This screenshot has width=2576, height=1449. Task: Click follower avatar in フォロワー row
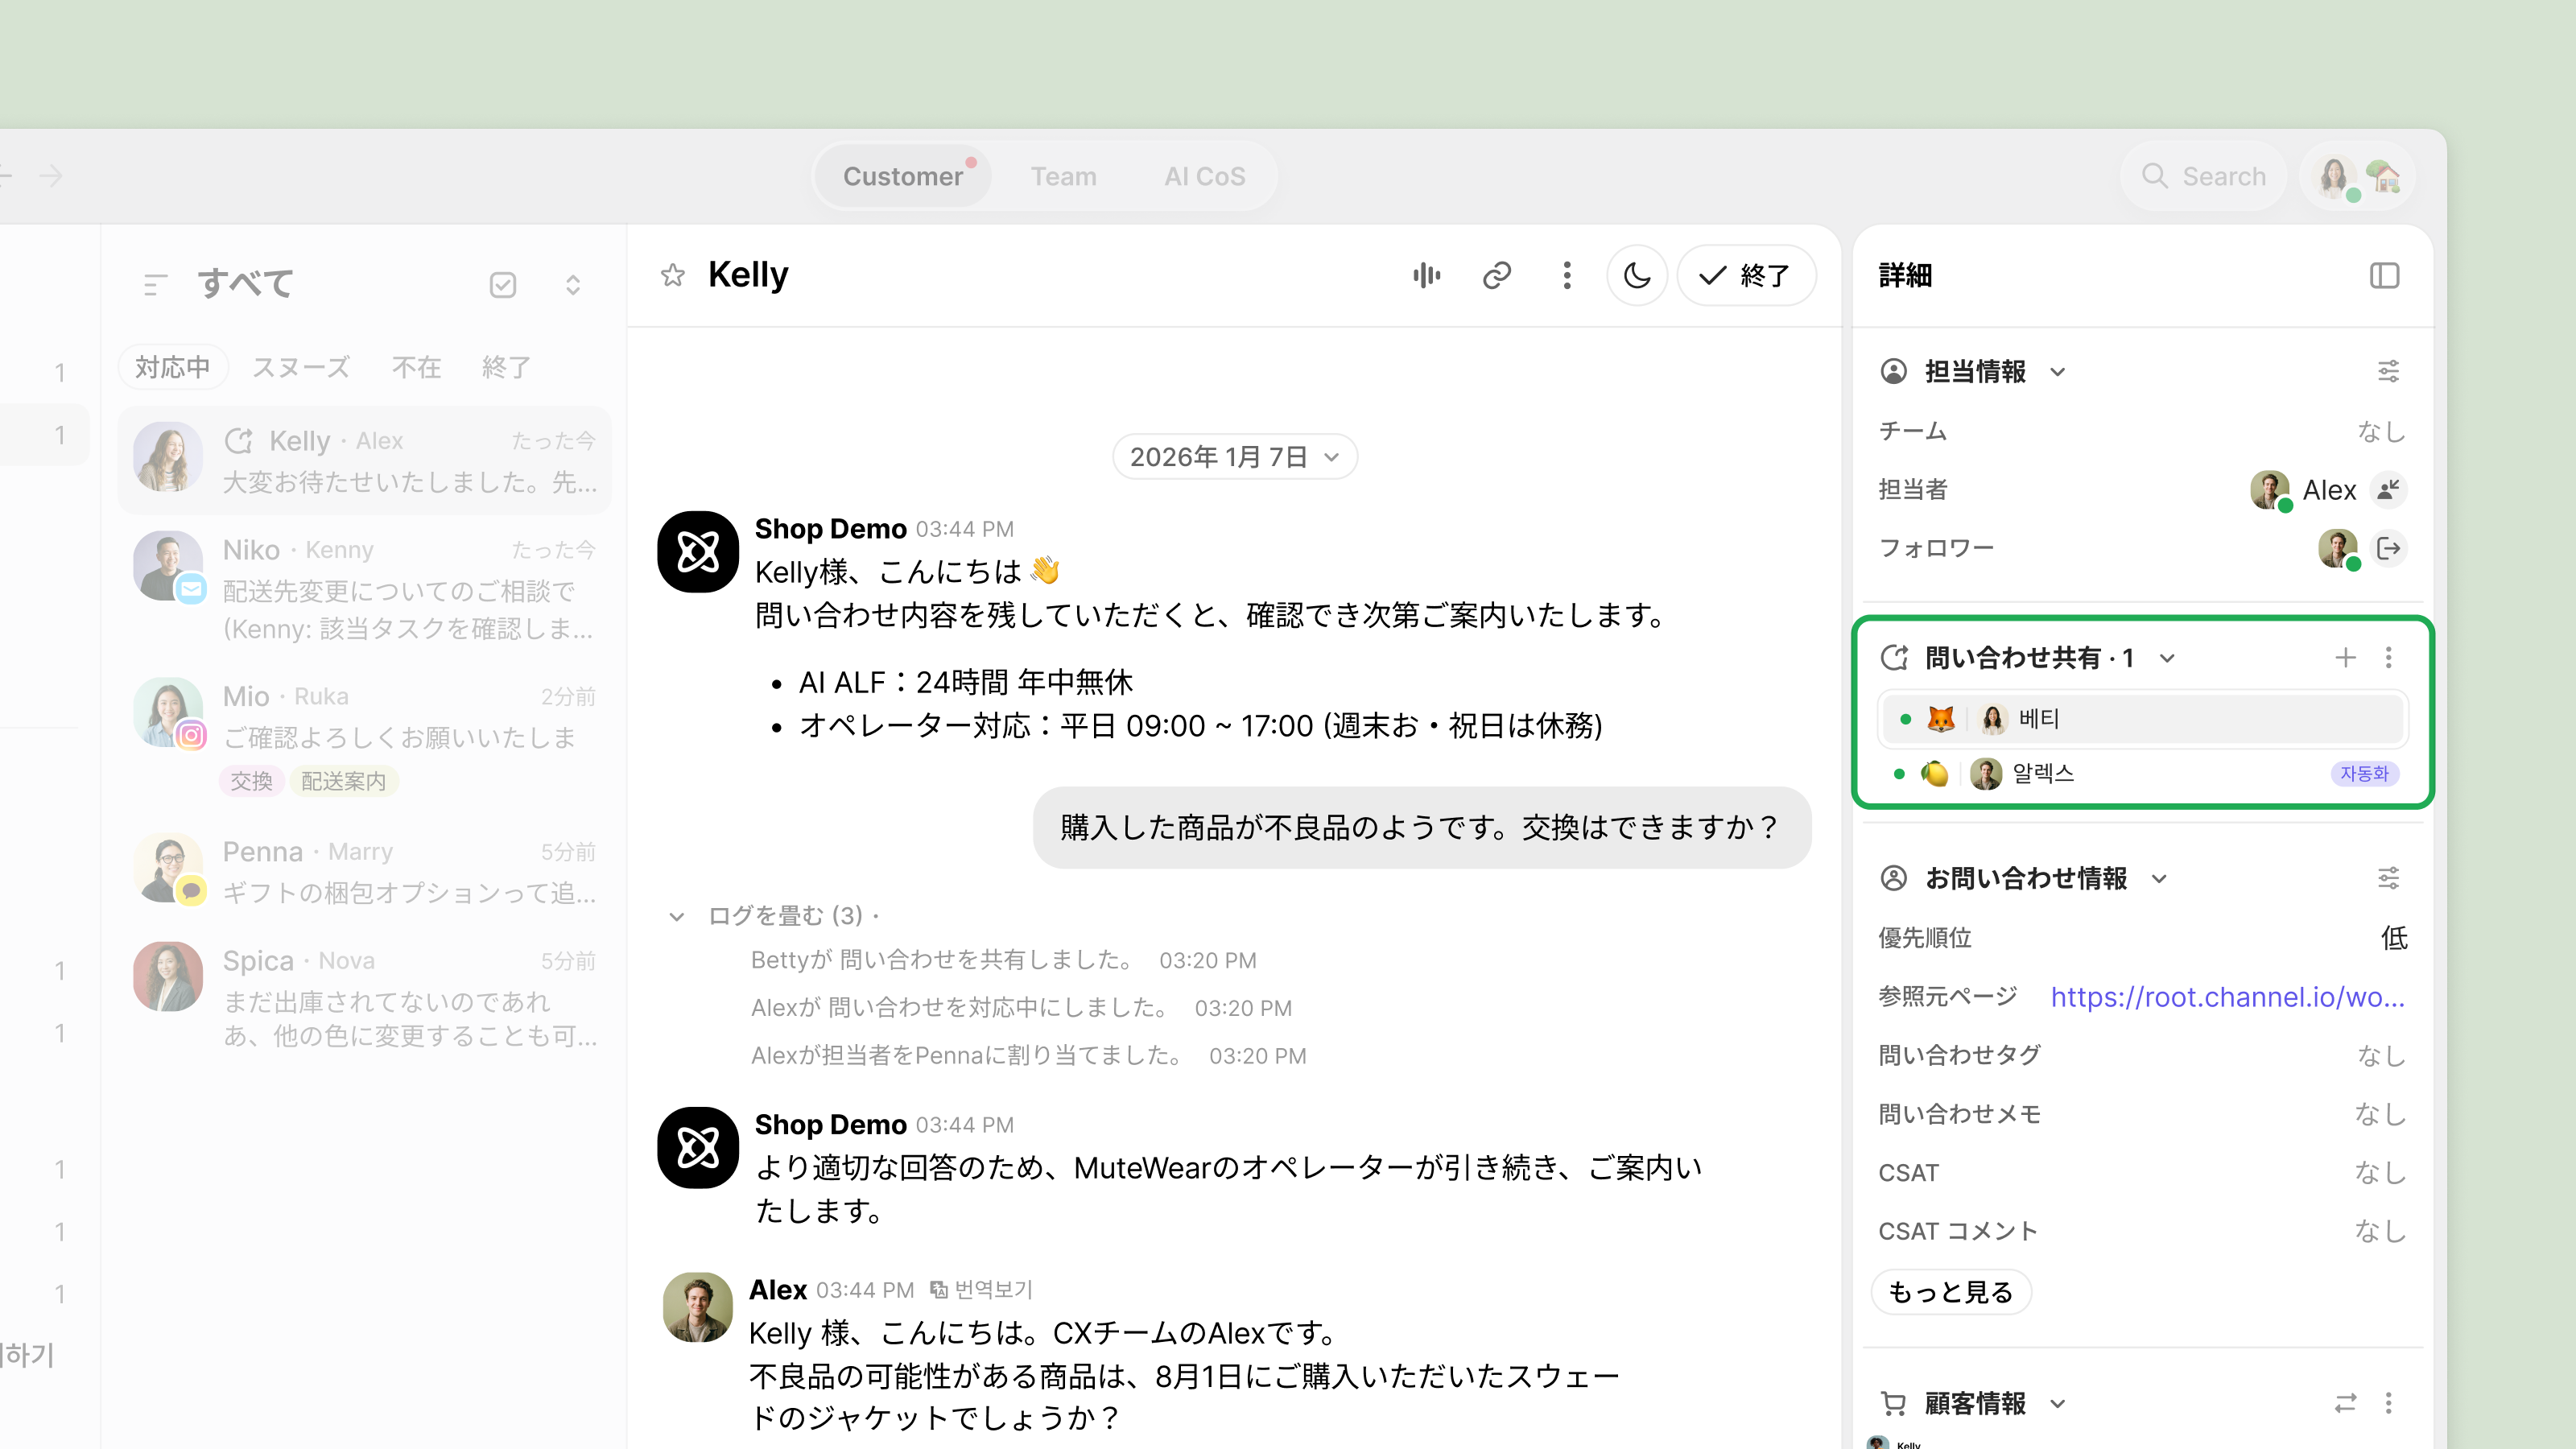pyautogui.click(x=2337, y=548)
